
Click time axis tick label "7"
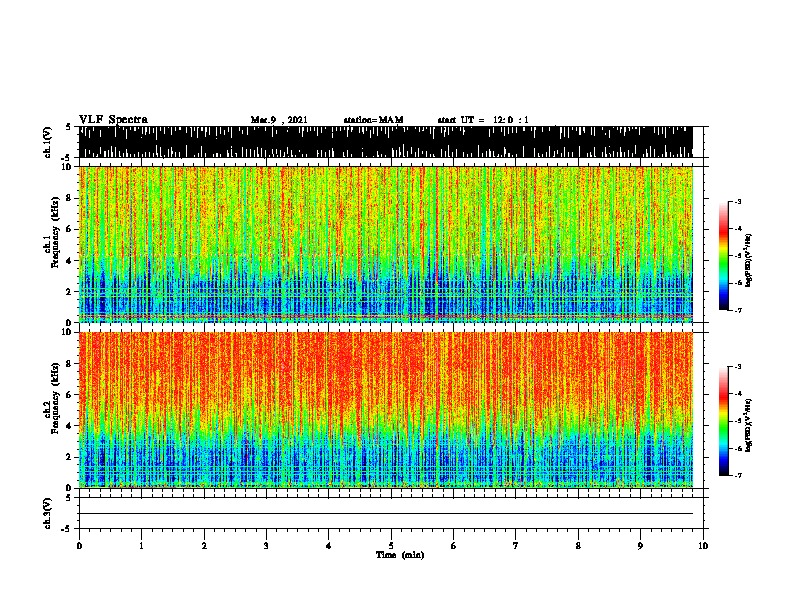click(x=516, y=546)
